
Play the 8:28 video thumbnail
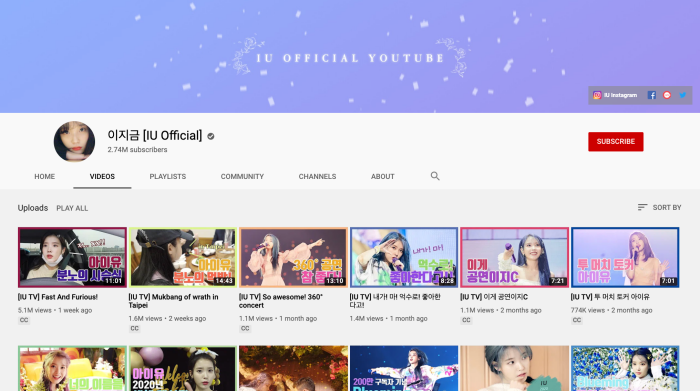(404, 257)
